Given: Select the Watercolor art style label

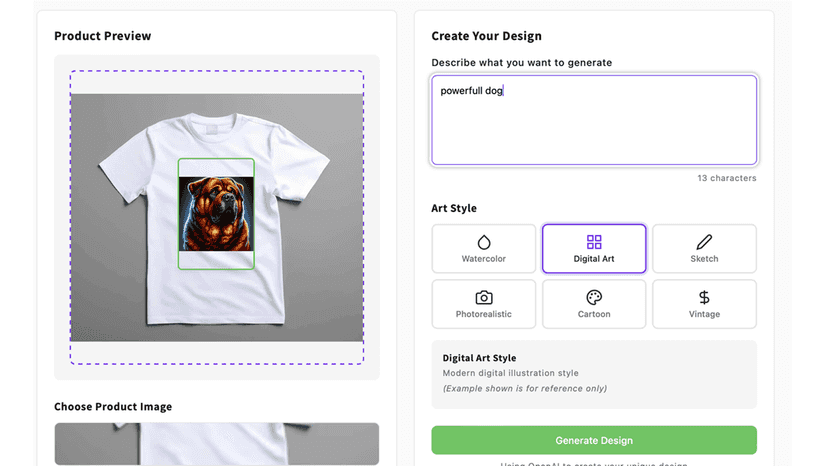Looking at the screenshot, I should point(484,259).
